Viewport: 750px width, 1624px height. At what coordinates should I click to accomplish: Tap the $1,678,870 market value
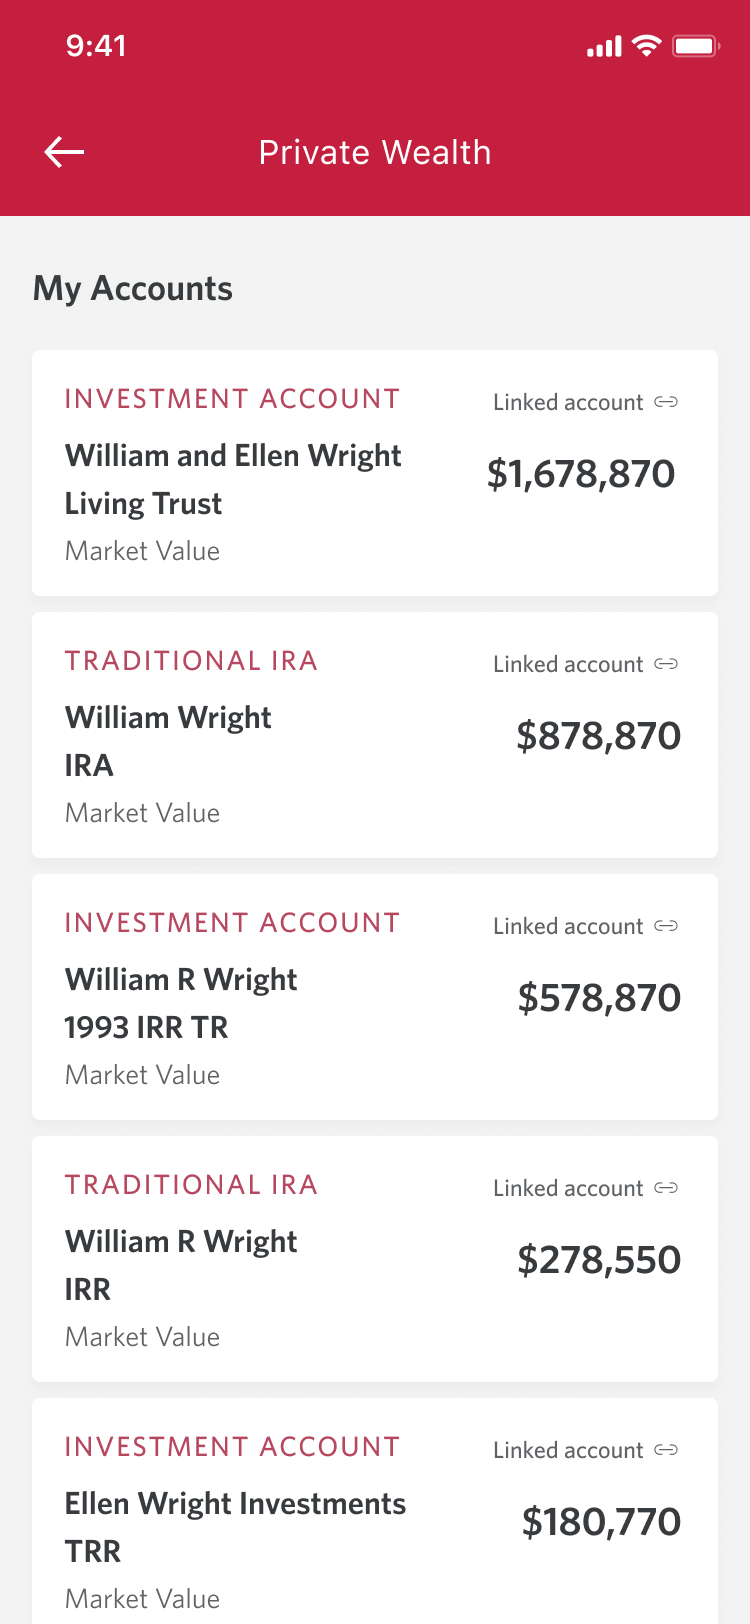581,474
